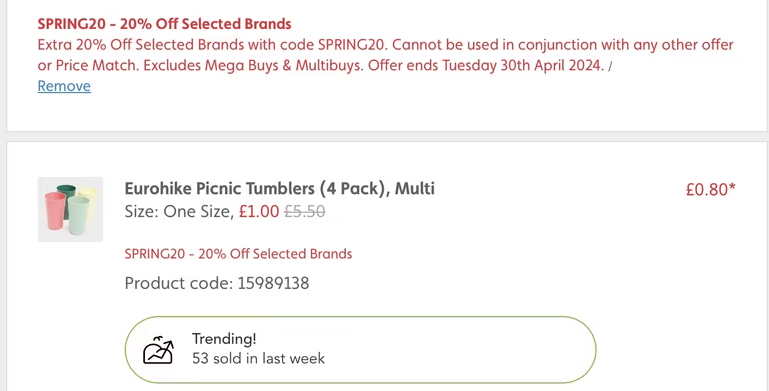Click the Trending! label
This screenshot has height=391, width=769.
pos(224,339)
